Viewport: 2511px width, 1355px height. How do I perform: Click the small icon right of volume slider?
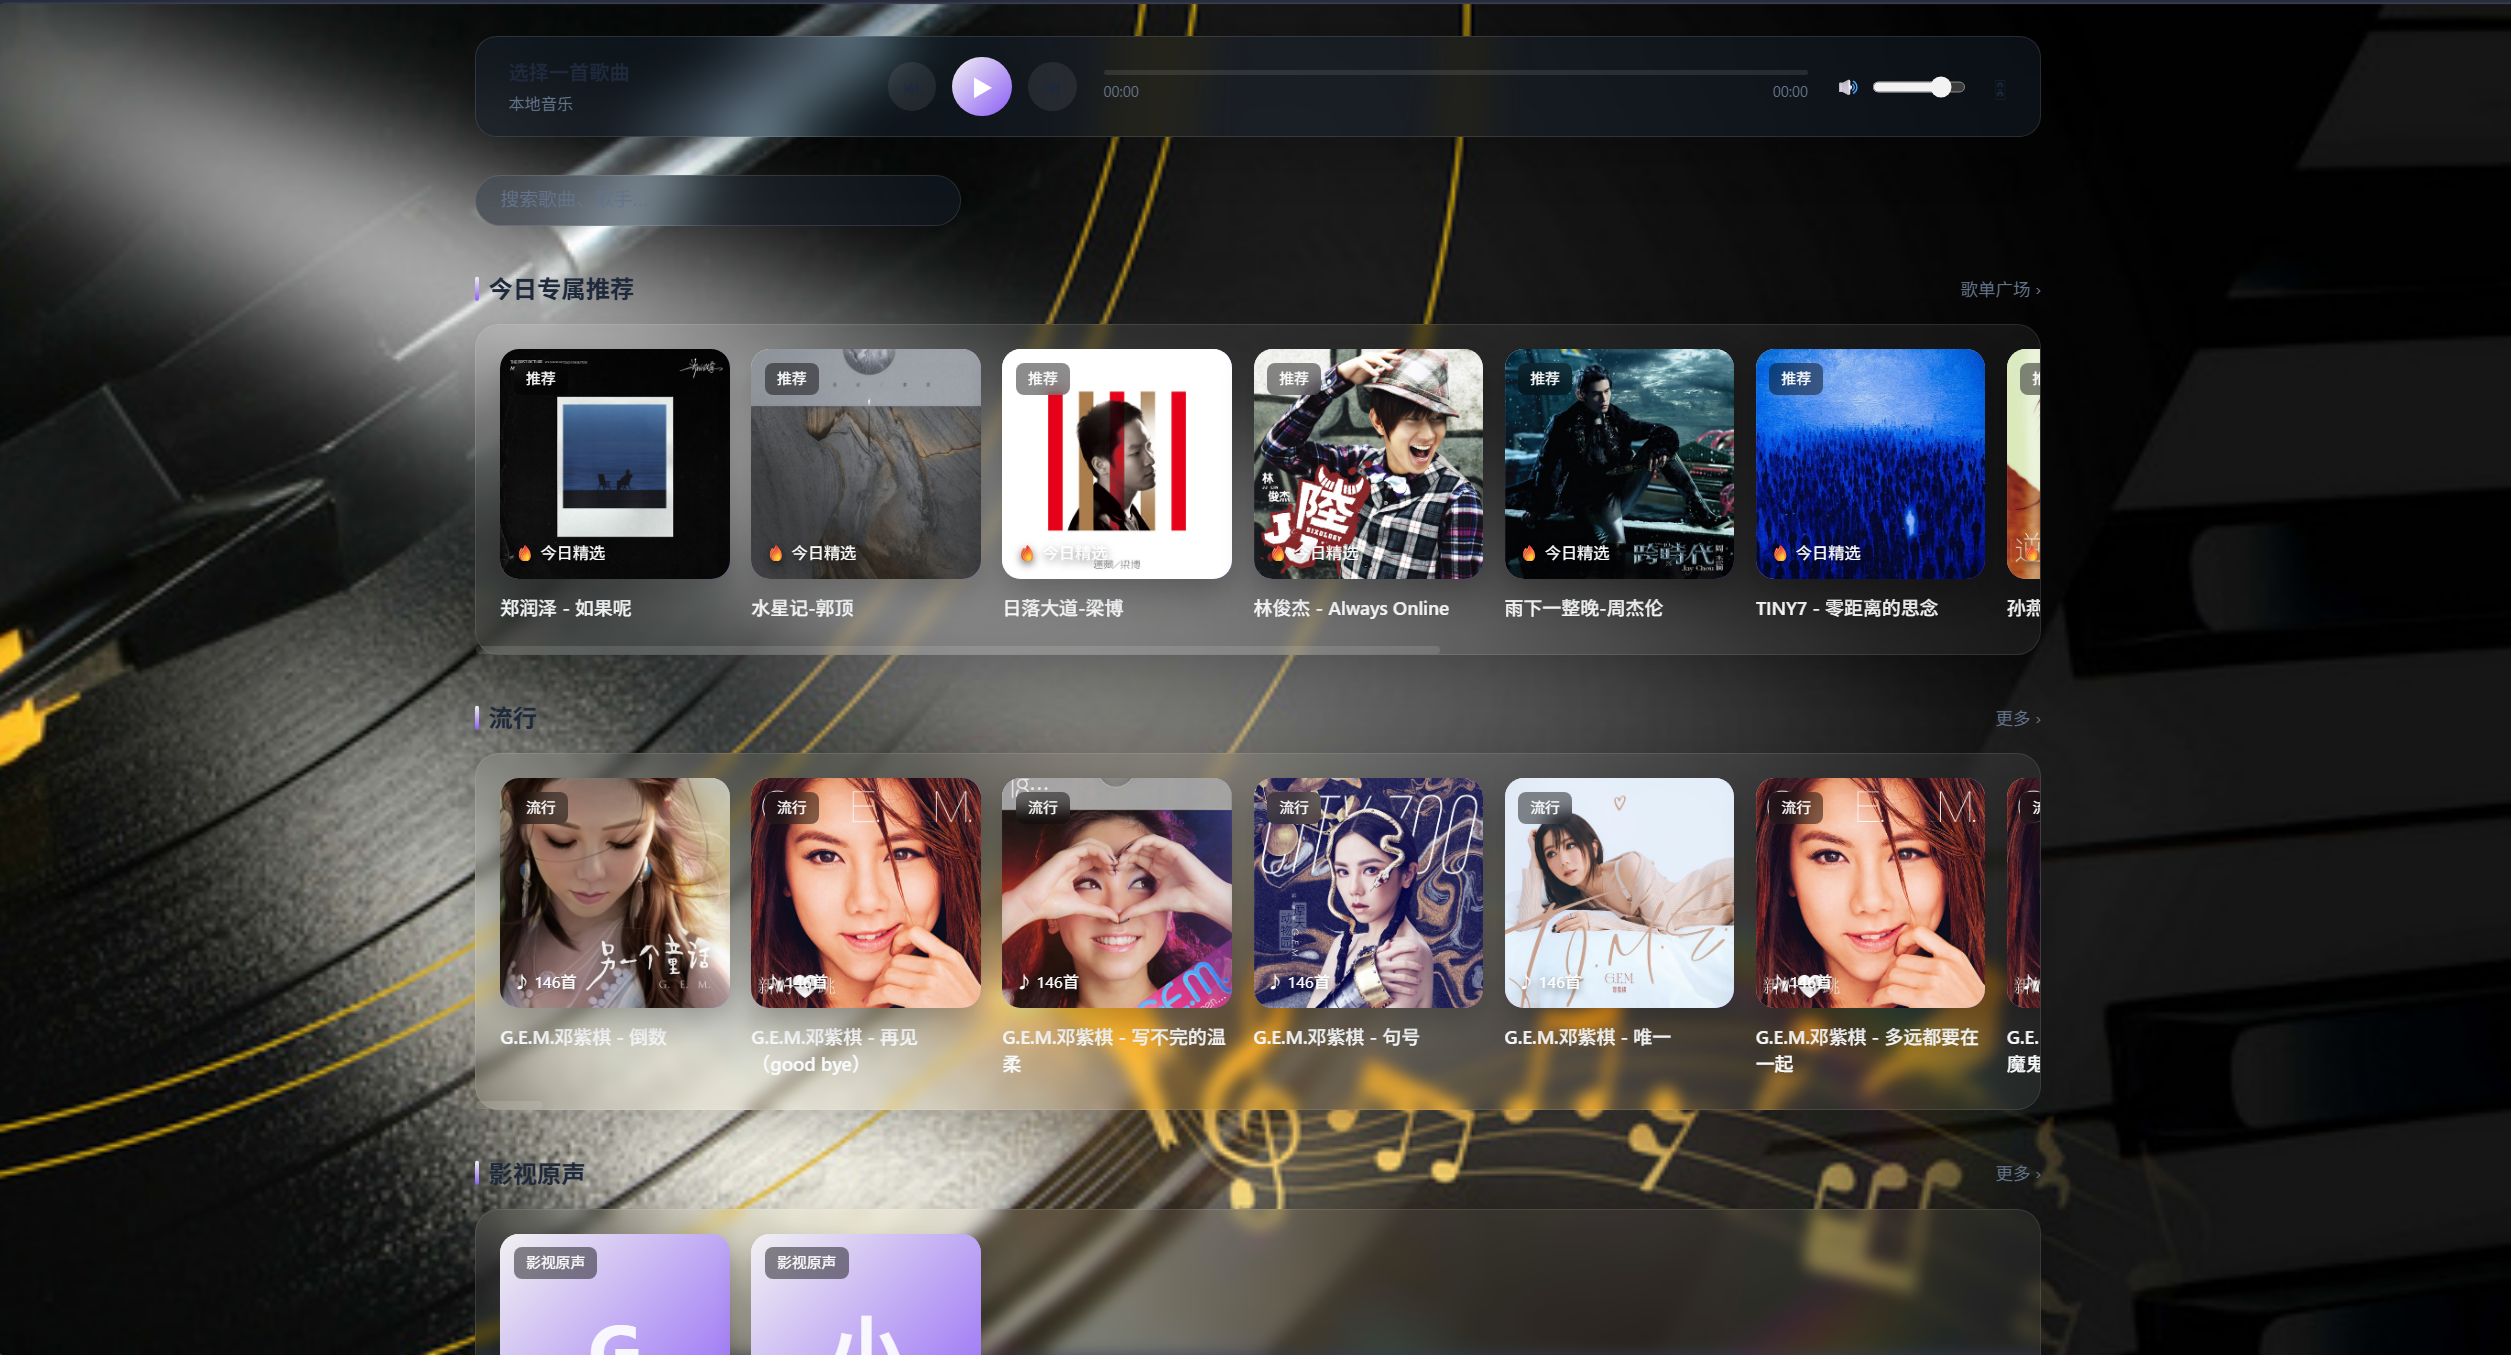pyautogui.click(x=2000, y=89)
